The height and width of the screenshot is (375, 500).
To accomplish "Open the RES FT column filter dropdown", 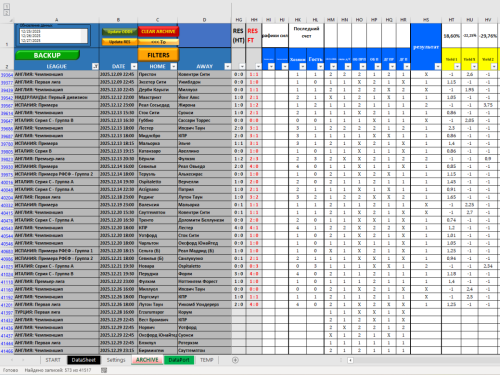I will 258,66.
